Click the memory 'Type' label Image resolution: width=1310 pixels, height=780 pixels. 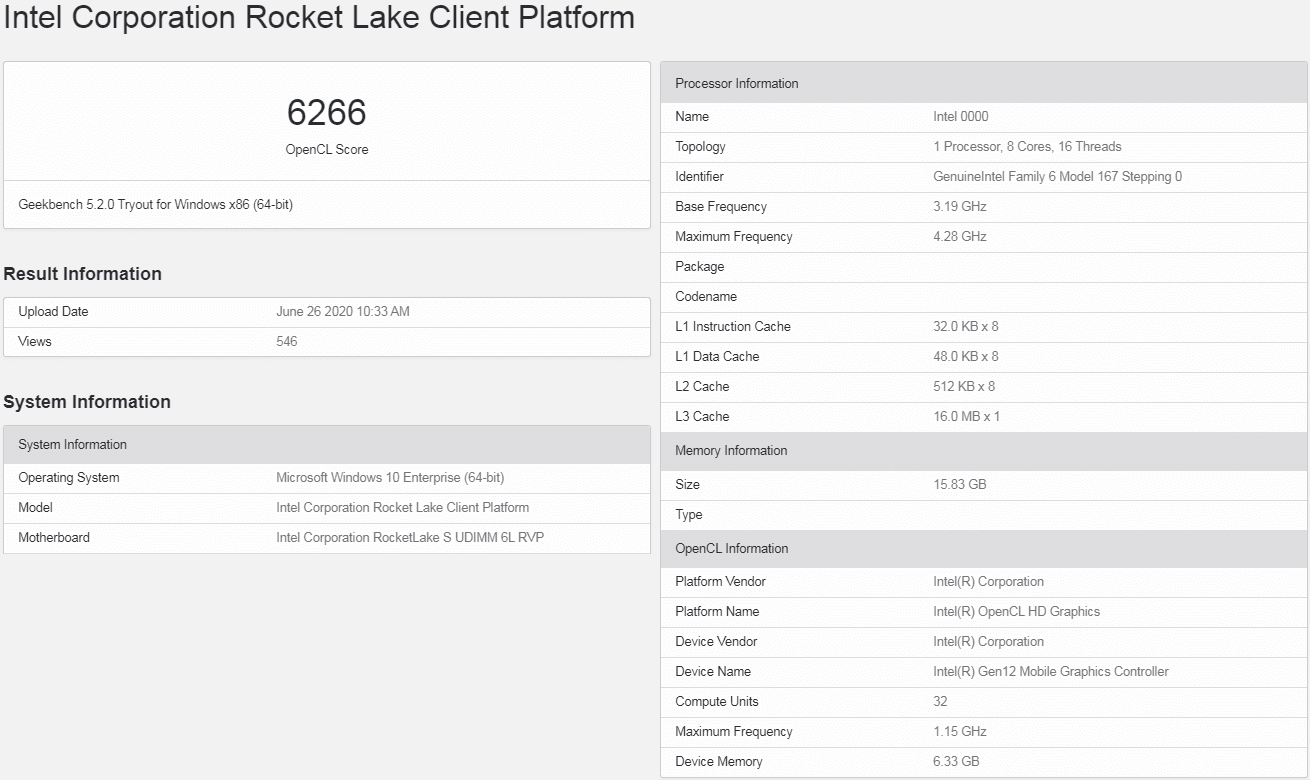click(689, 515)
